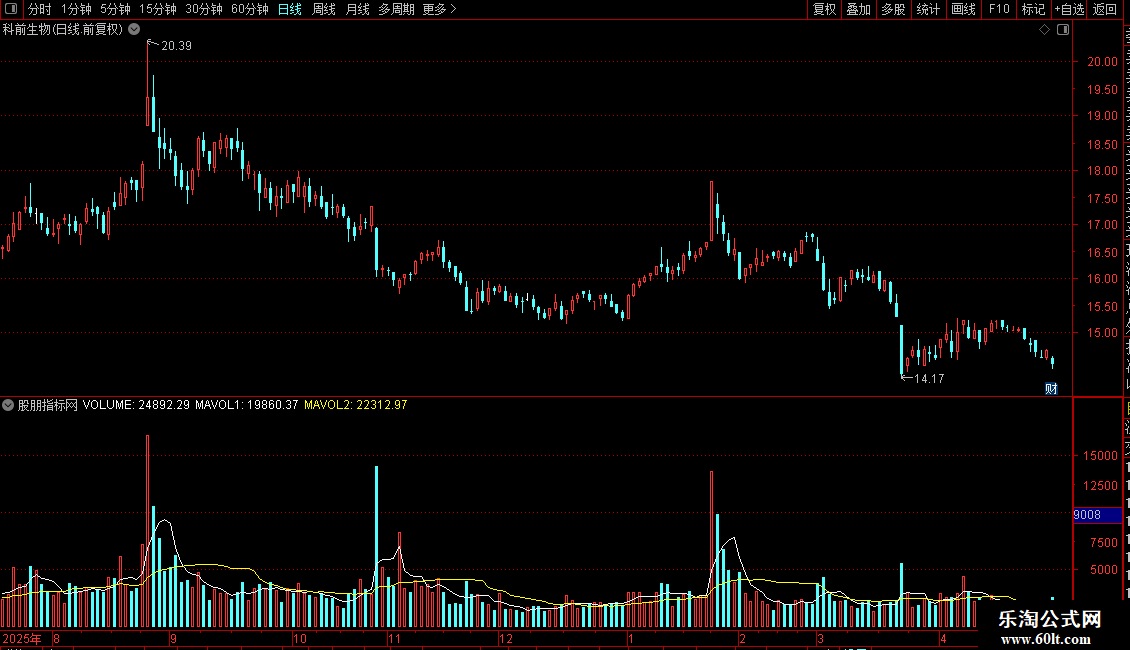The width and height of the screenshot is (1130, 650).
Task: Expand dropdown next to 科前生物 title
Action: coord(134,29)
